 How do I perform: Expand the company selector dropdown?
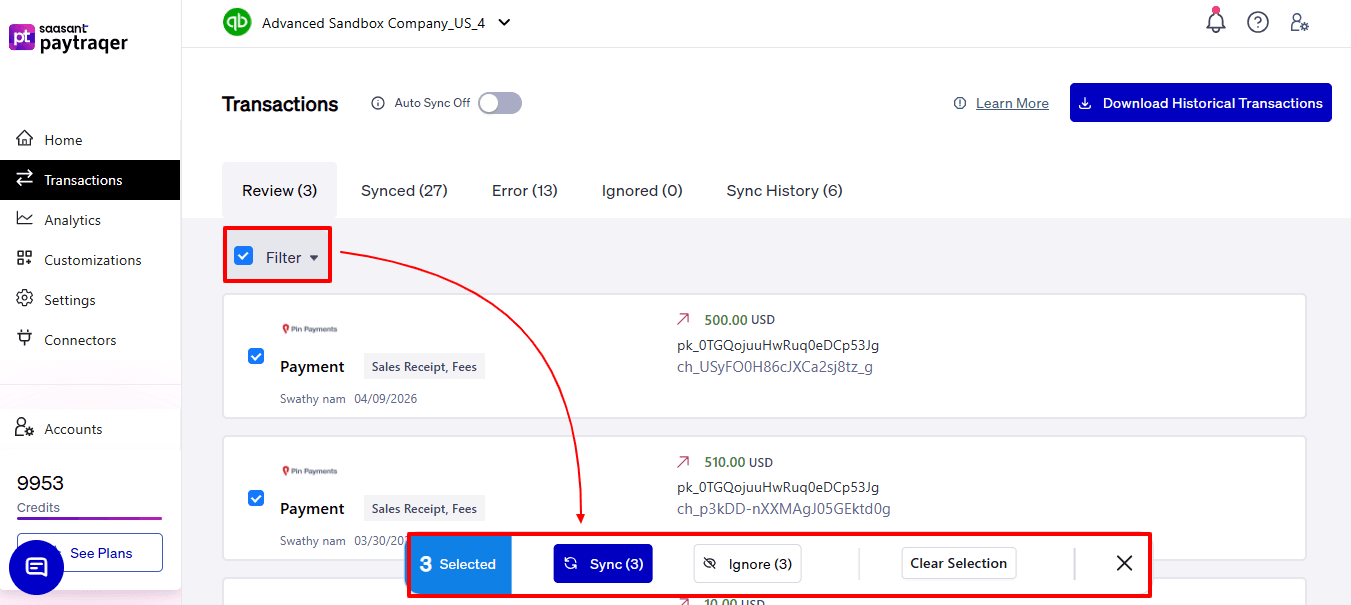point(505,22)
